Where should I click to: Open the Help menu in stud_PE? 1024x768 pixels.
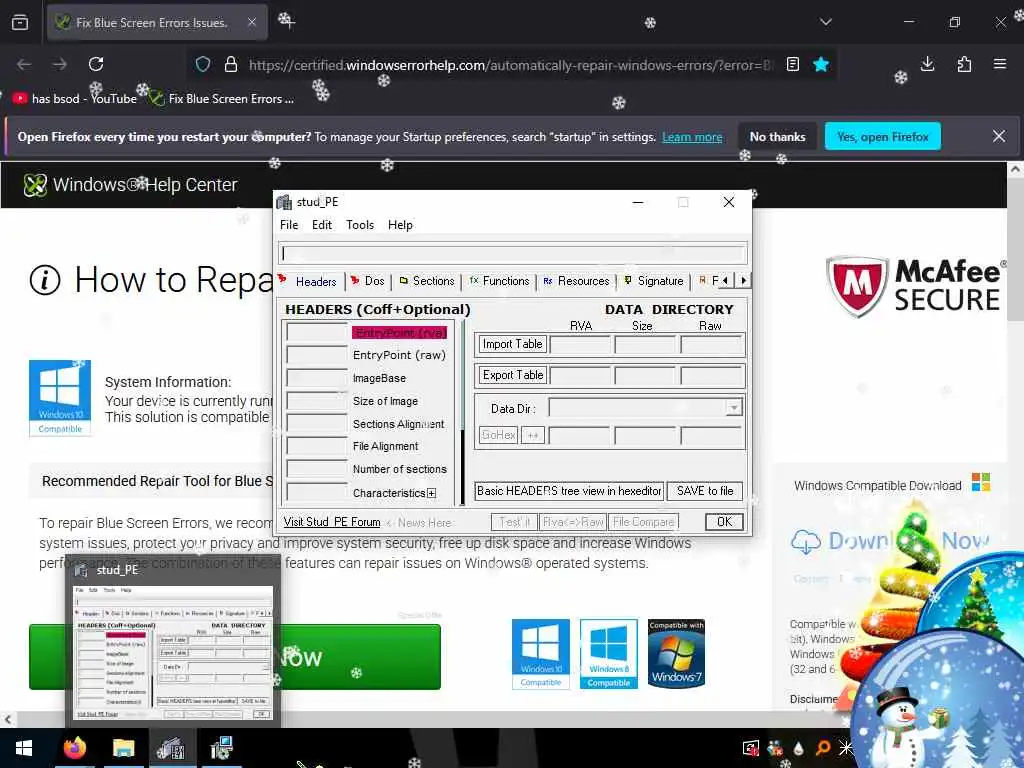point(400,225)
